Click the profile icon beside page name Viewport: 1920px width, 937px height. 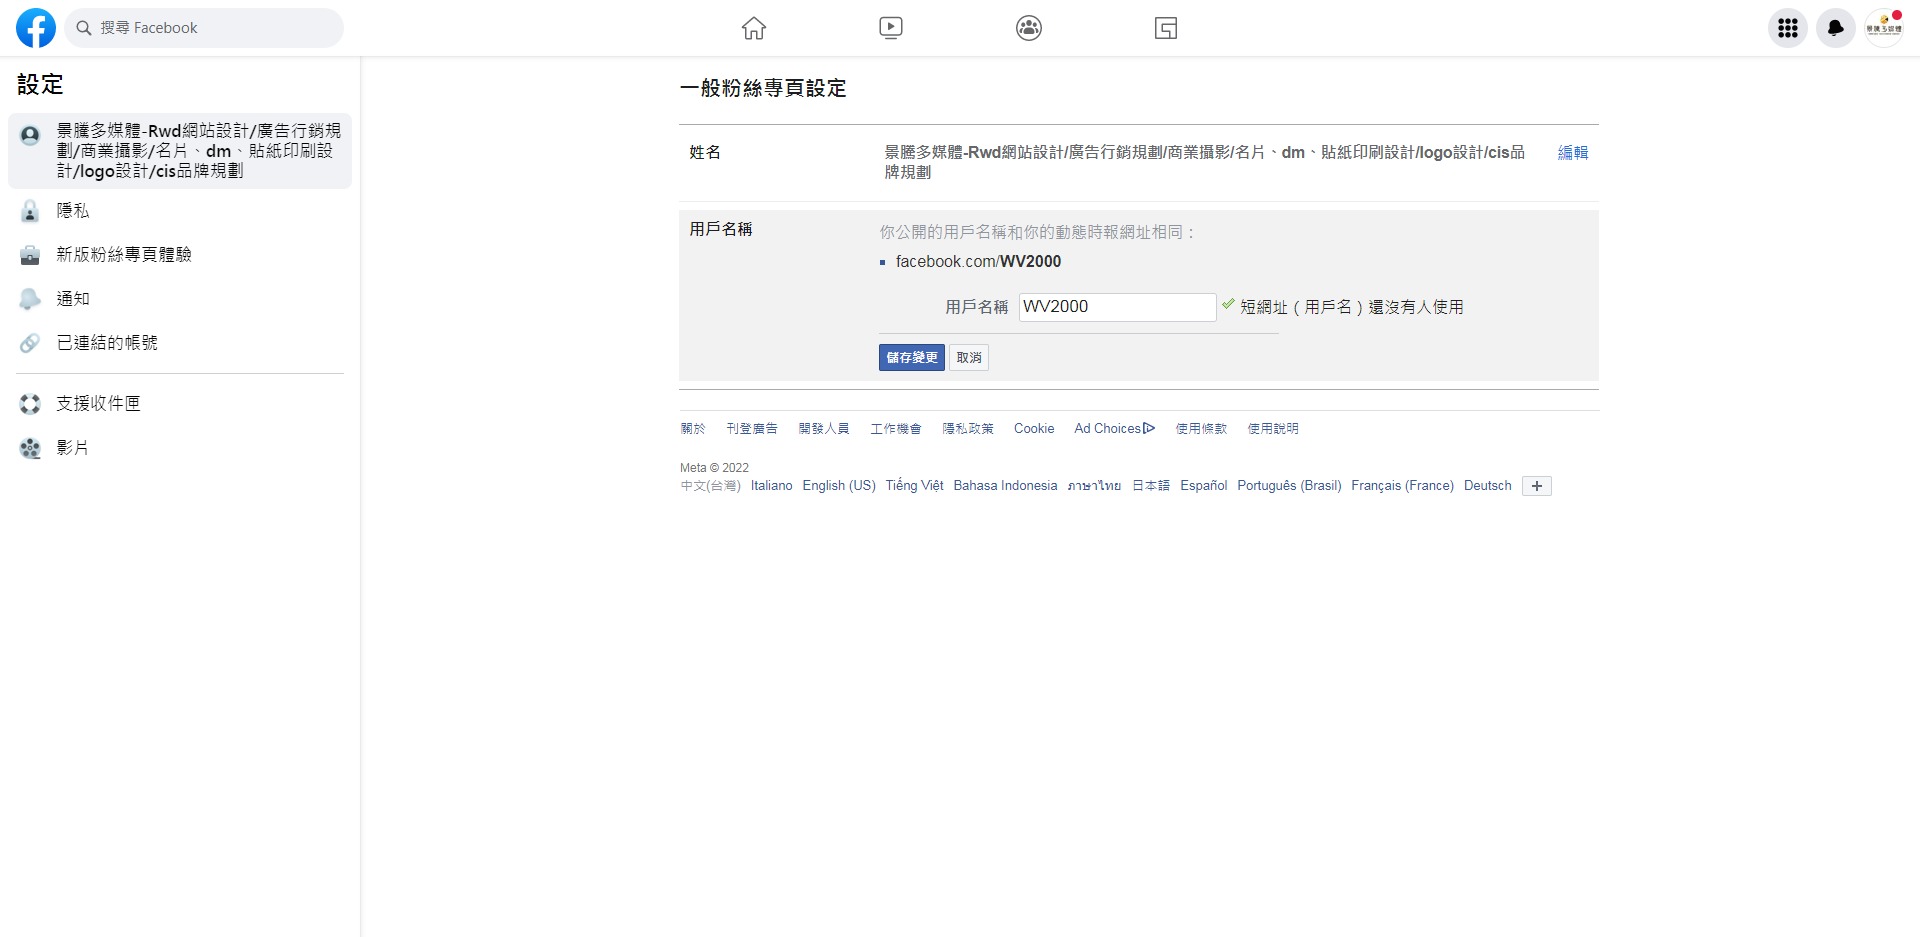pos(30,135)
